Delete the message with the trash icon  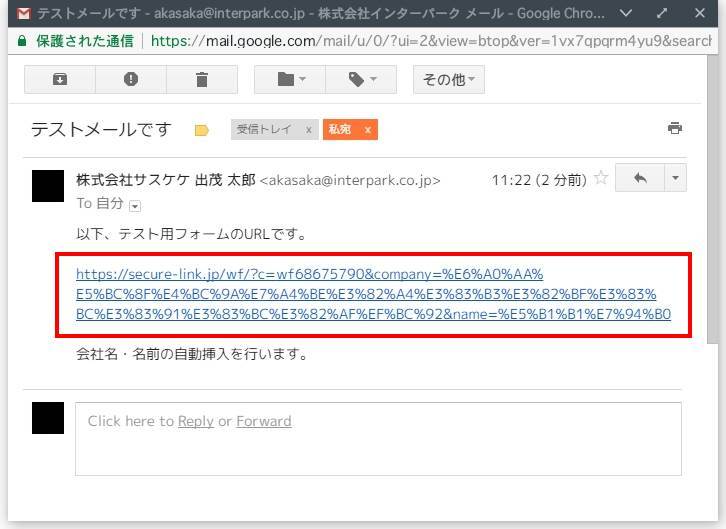tap(202, 79)
